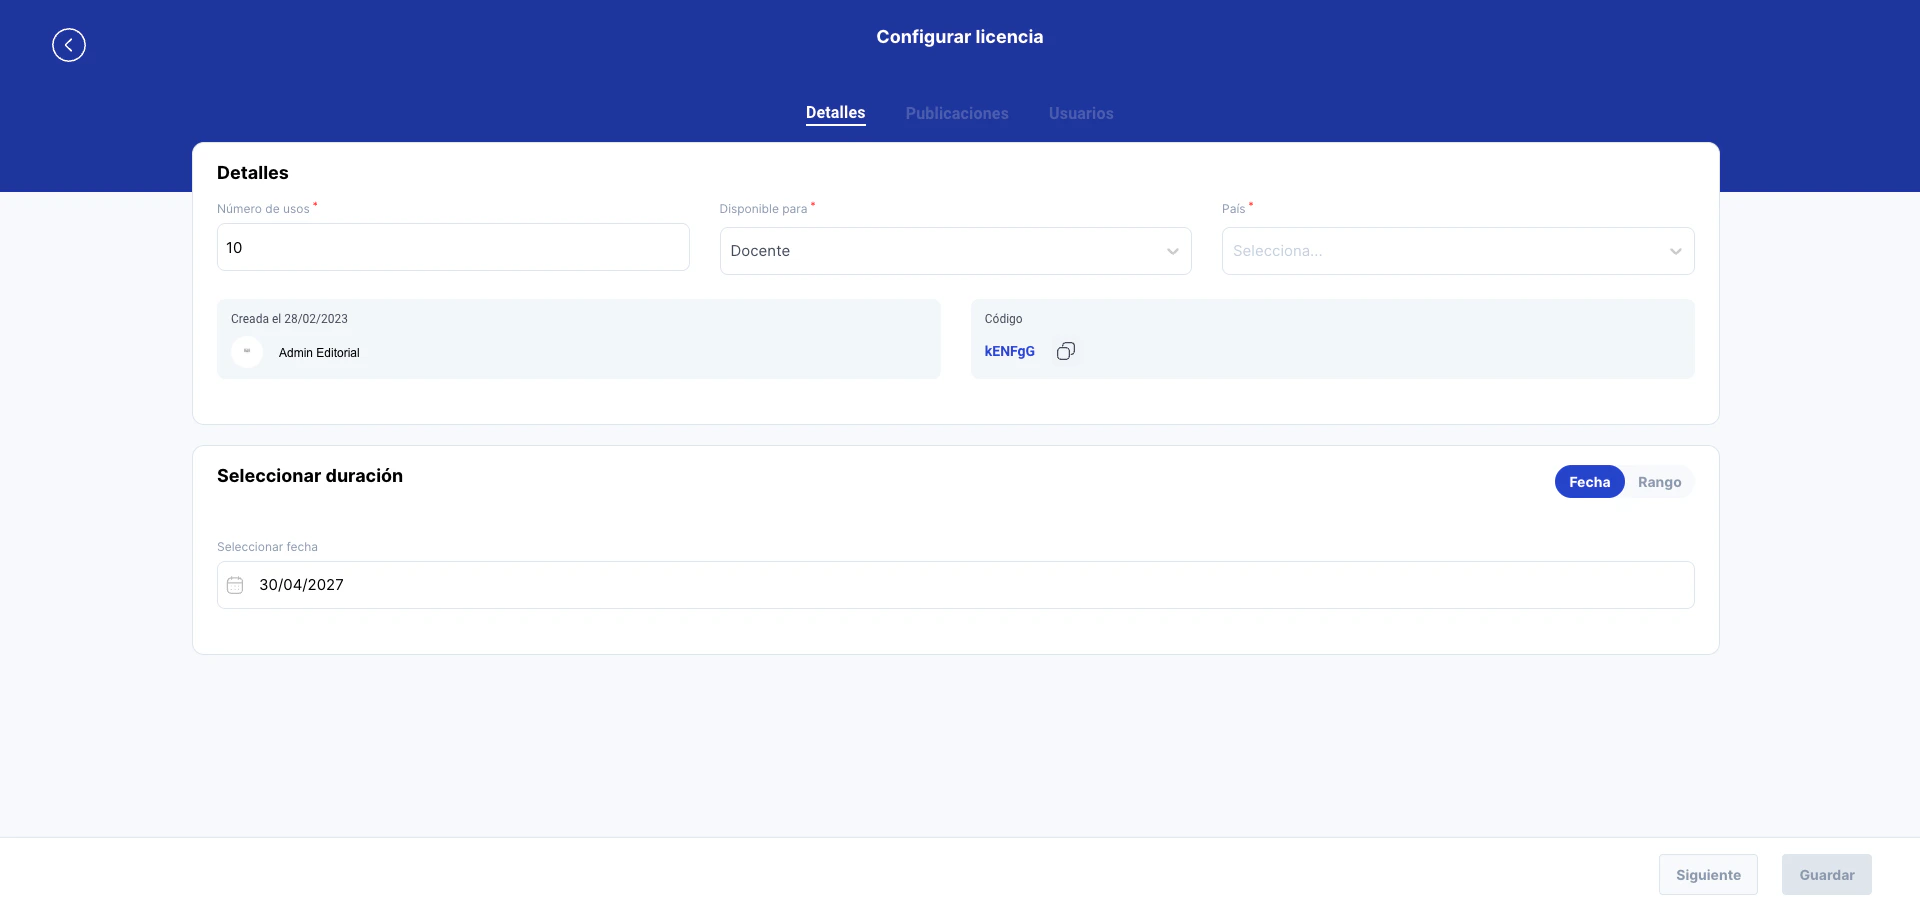The height and width of the screenshot is (910, 1920).
Task: Click the Seleccionar fecha label
Action: click(267, 547)
